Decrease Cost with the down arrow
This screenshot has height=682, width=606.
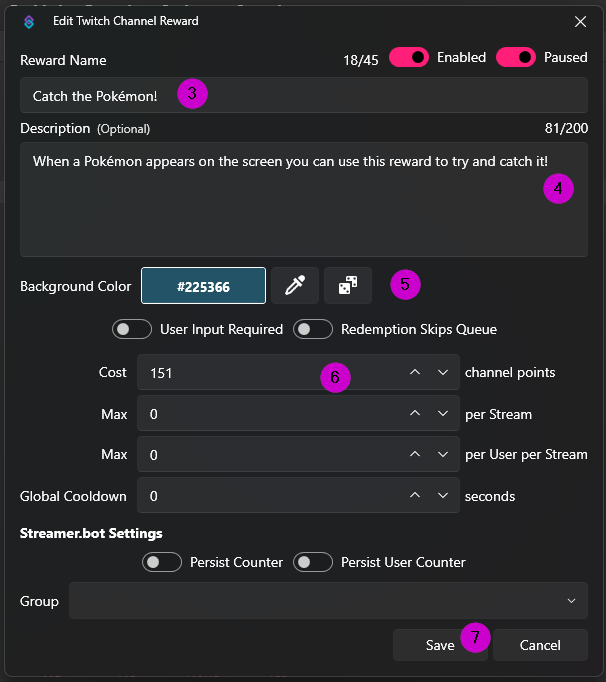(x=443, y=372)
